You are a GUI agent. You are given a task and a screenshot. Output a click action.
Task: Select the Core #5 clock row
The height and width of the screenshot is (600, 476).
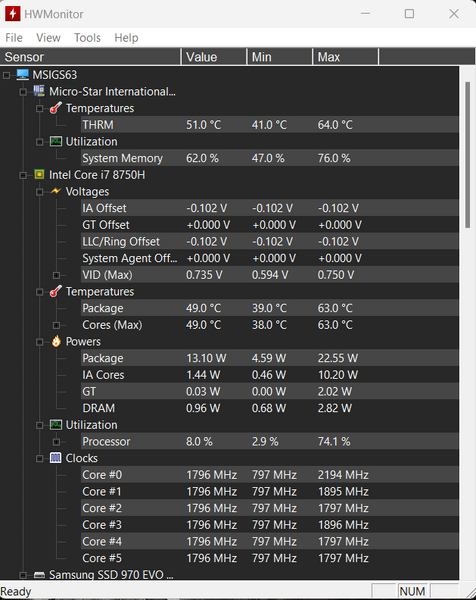click(270, 558)
